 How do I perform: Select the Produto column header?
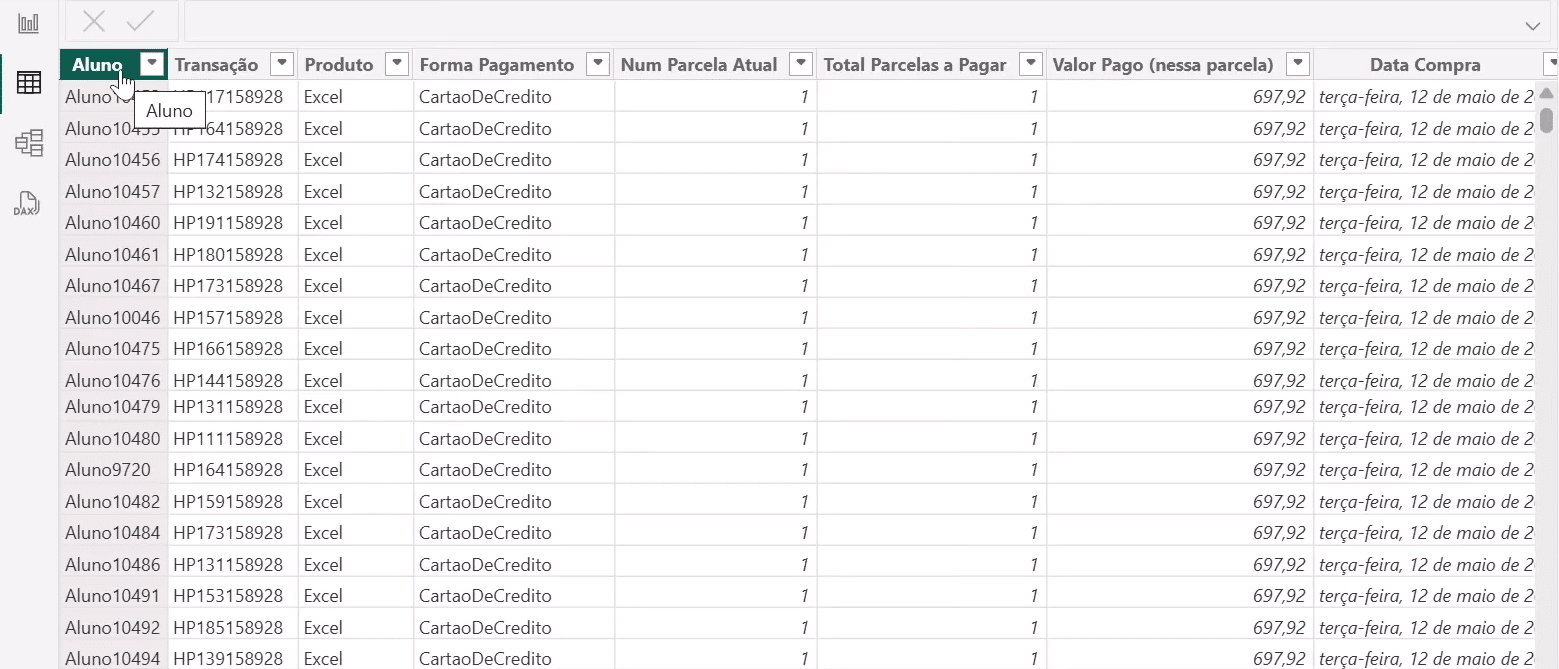[339, 65]
